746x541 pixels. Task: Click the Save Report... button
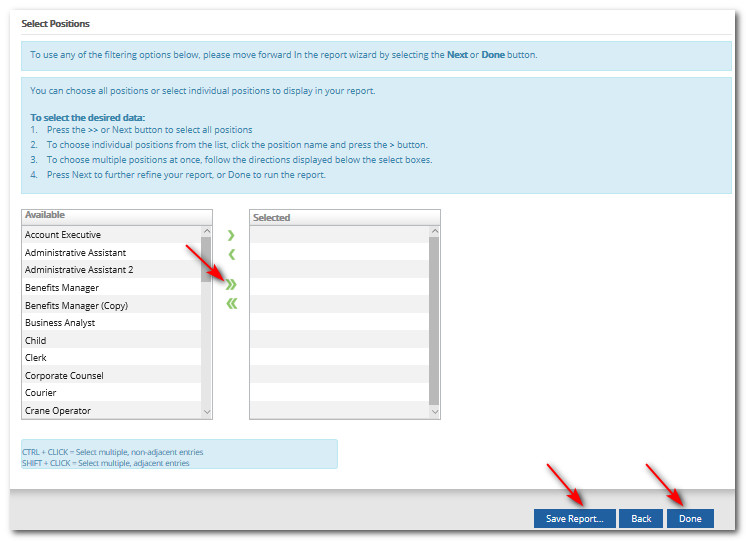[574, 519]
